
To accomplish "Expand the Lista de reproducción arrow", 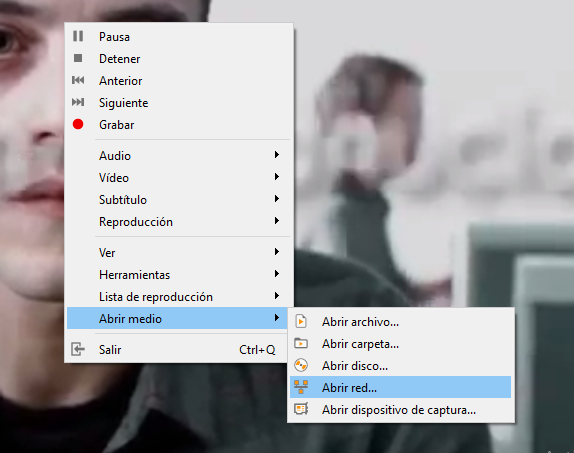I will point(277,296).
